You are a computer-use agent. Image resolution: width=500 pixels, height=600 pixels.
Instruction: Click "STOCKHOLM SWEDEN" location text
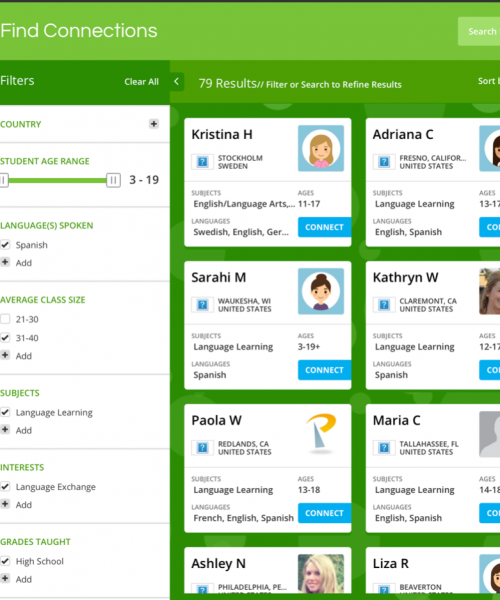coord(240,162)
